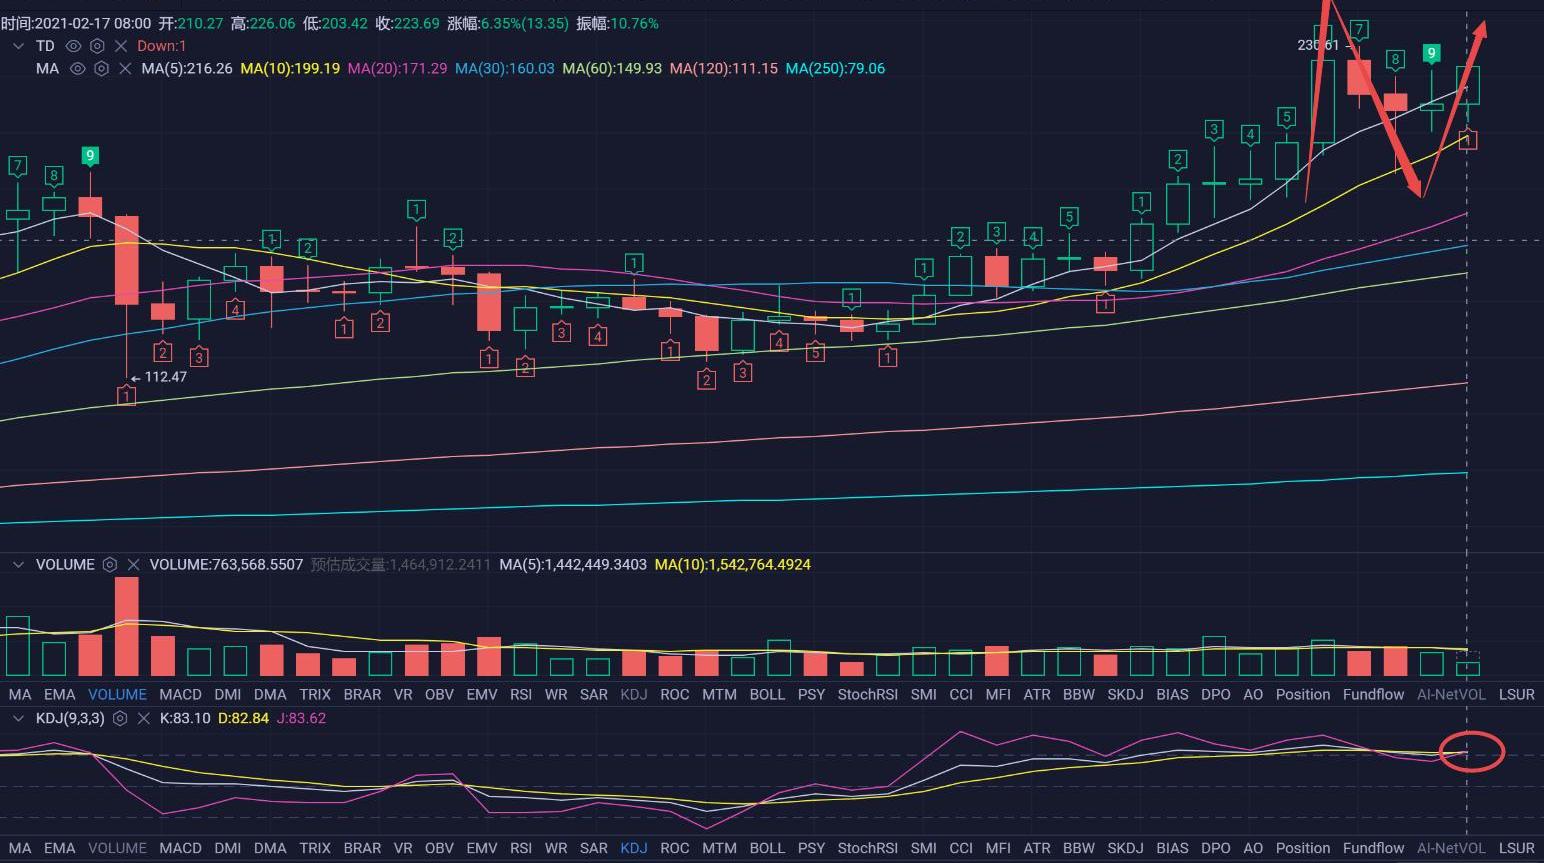Open the MA indicator settings hexagon
The image size is (1544, 863).
101,69
